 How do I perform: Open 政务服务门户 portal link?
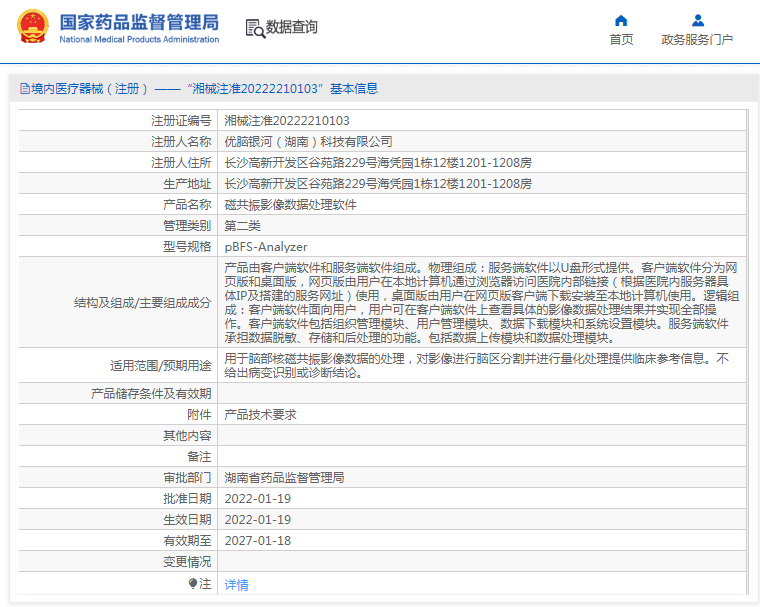[697, 40]
